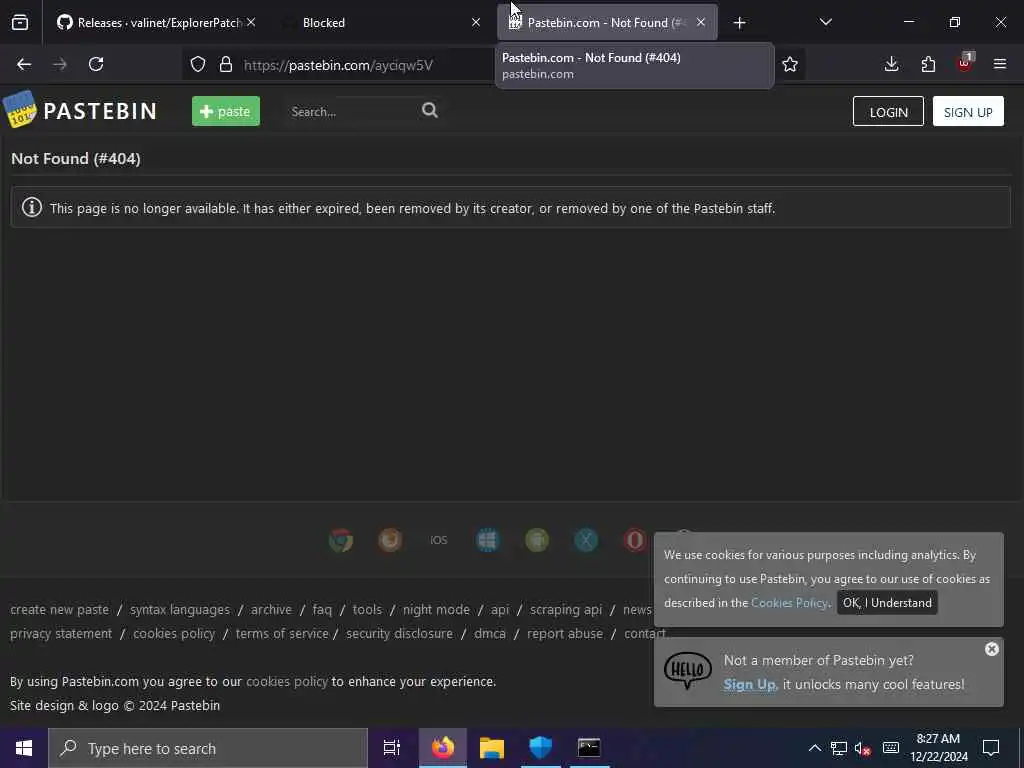Click Windows taskbar search box
Image resolution: width=1024 pixels, height=768 pixels.
click(208, 748)
